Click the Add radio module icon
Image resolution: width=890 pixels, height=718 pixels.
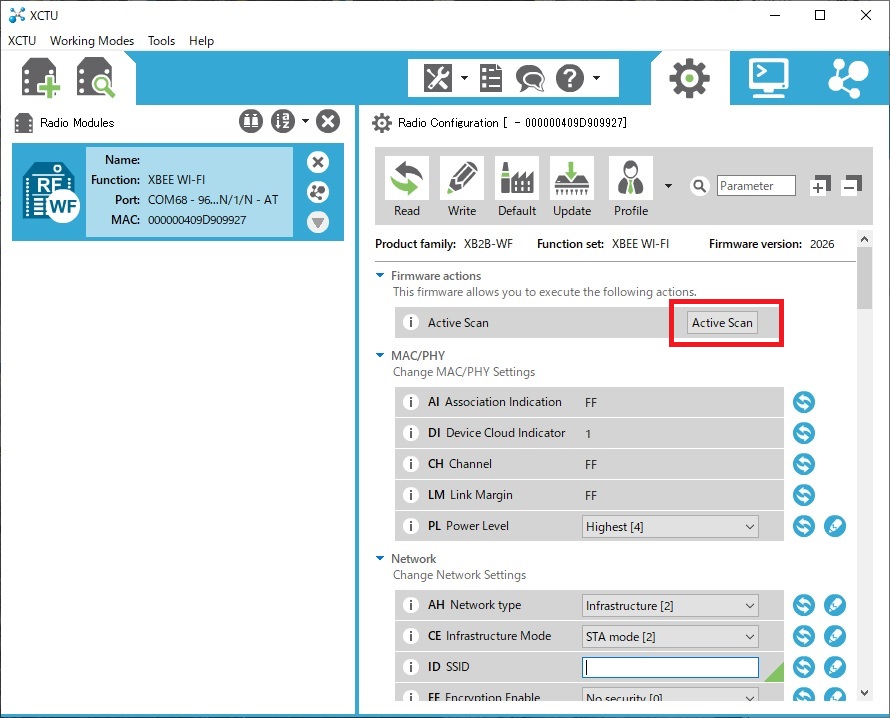[x=40, y=78]
